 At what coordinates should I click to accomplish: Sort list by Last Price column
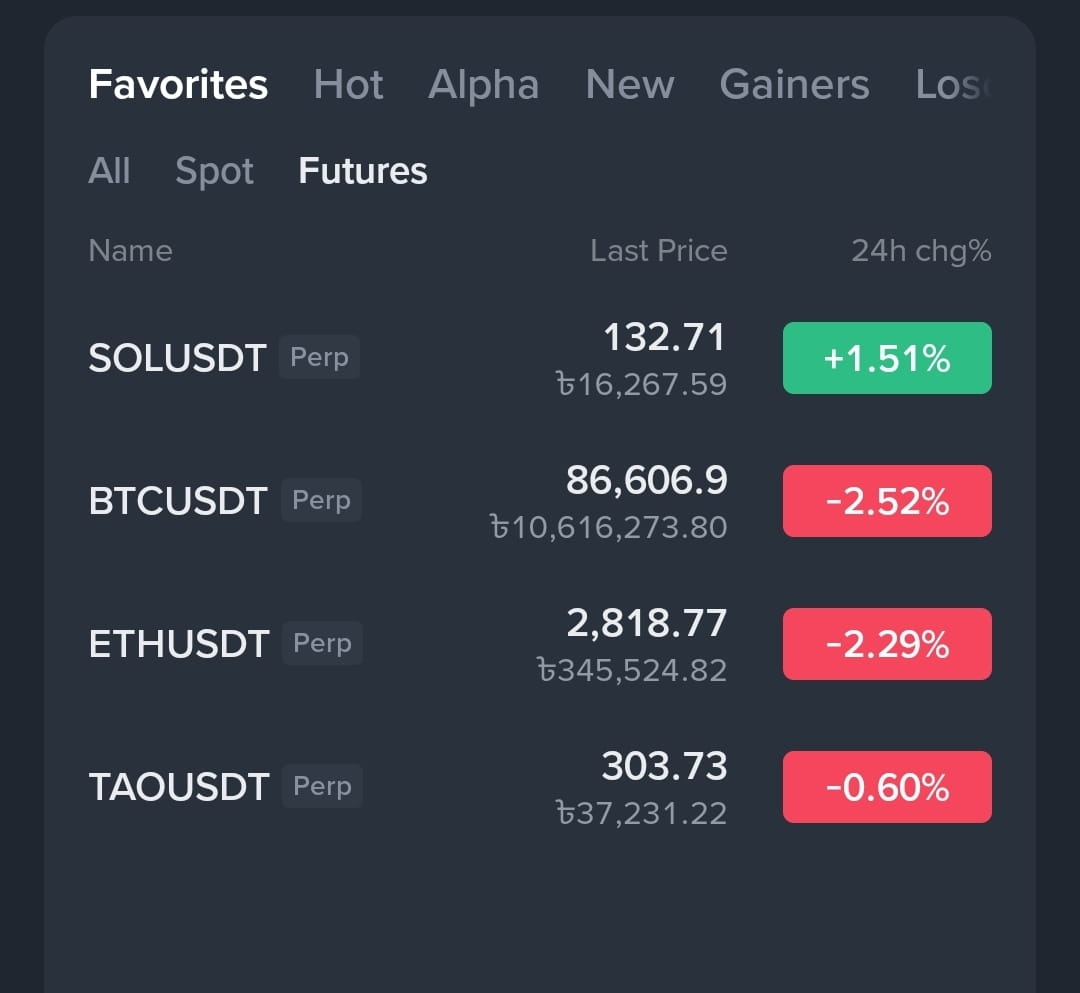coord(658,251)
